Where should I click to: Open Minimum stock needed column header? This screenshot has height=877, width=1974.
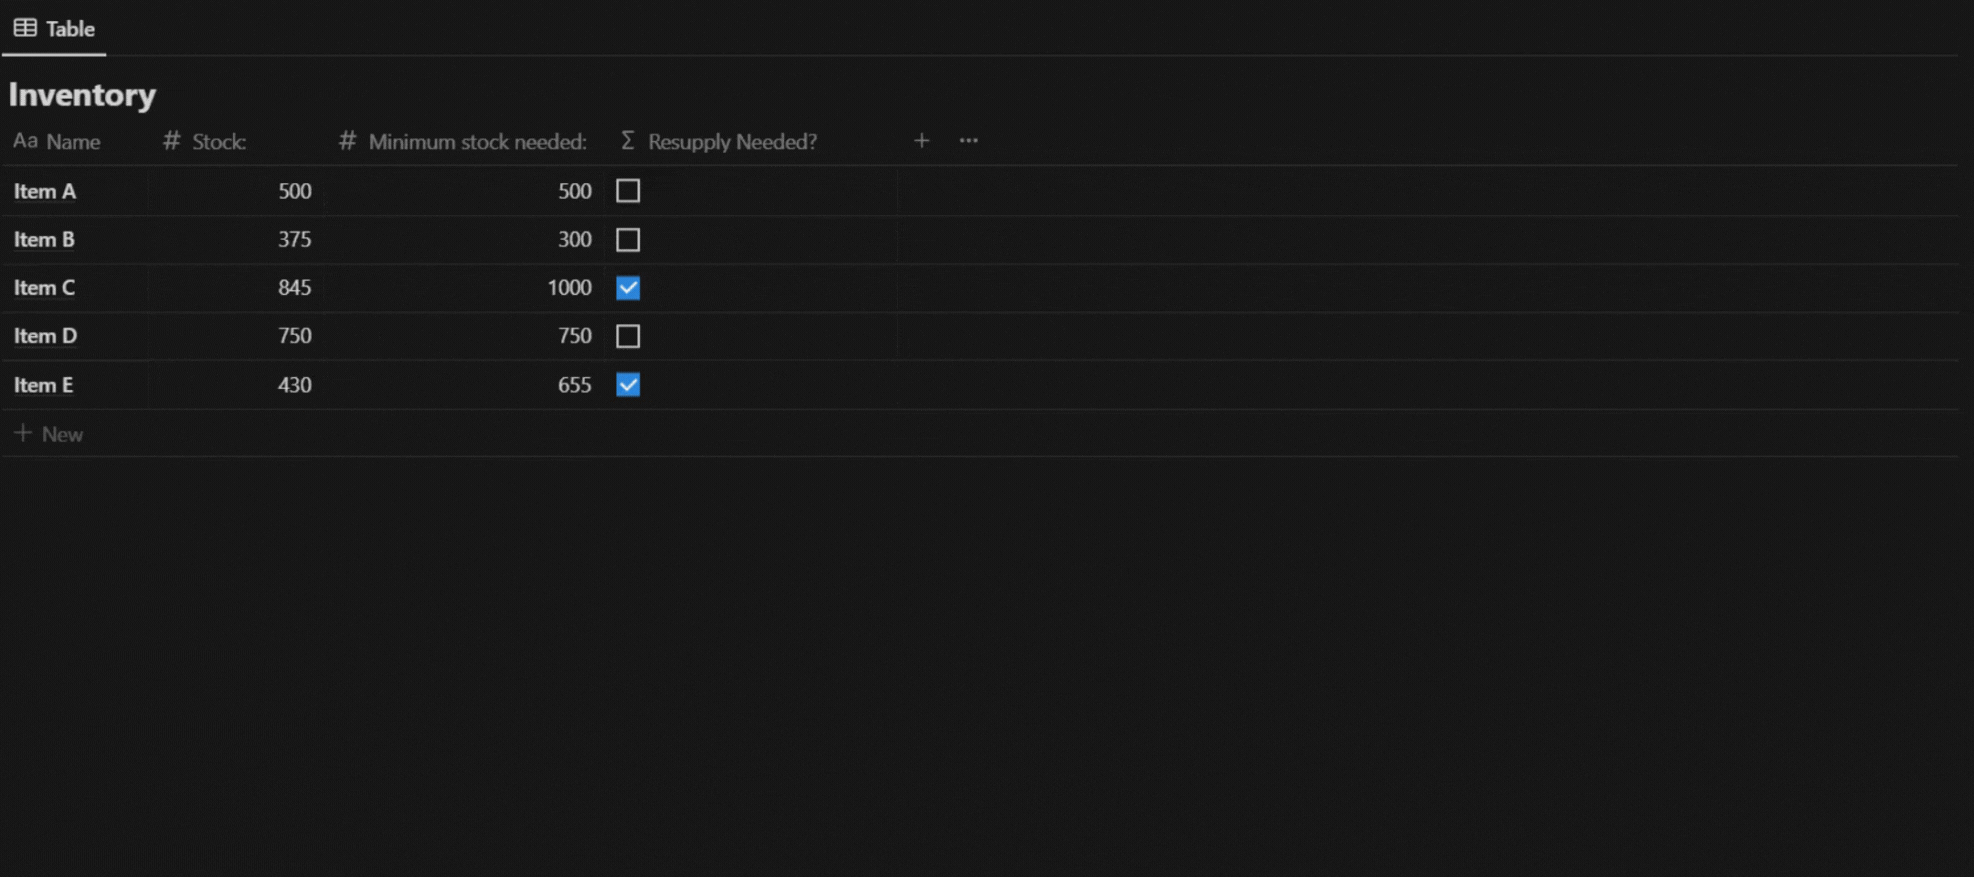click(x=465, y=141)
